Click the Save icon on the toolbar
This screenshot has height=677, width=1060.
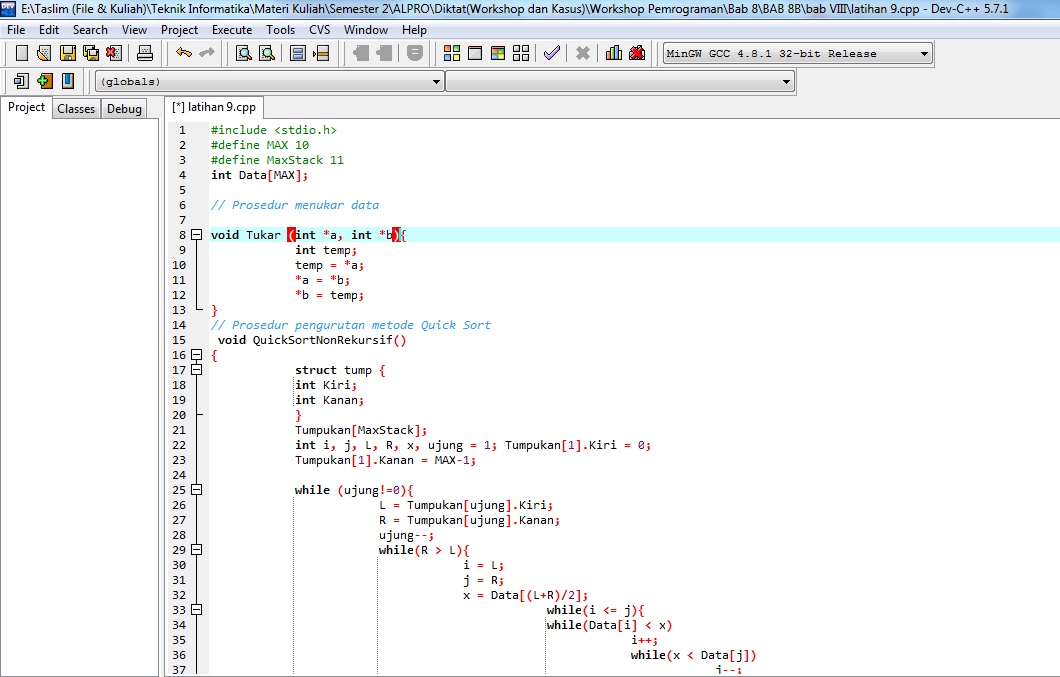point(66,53)
